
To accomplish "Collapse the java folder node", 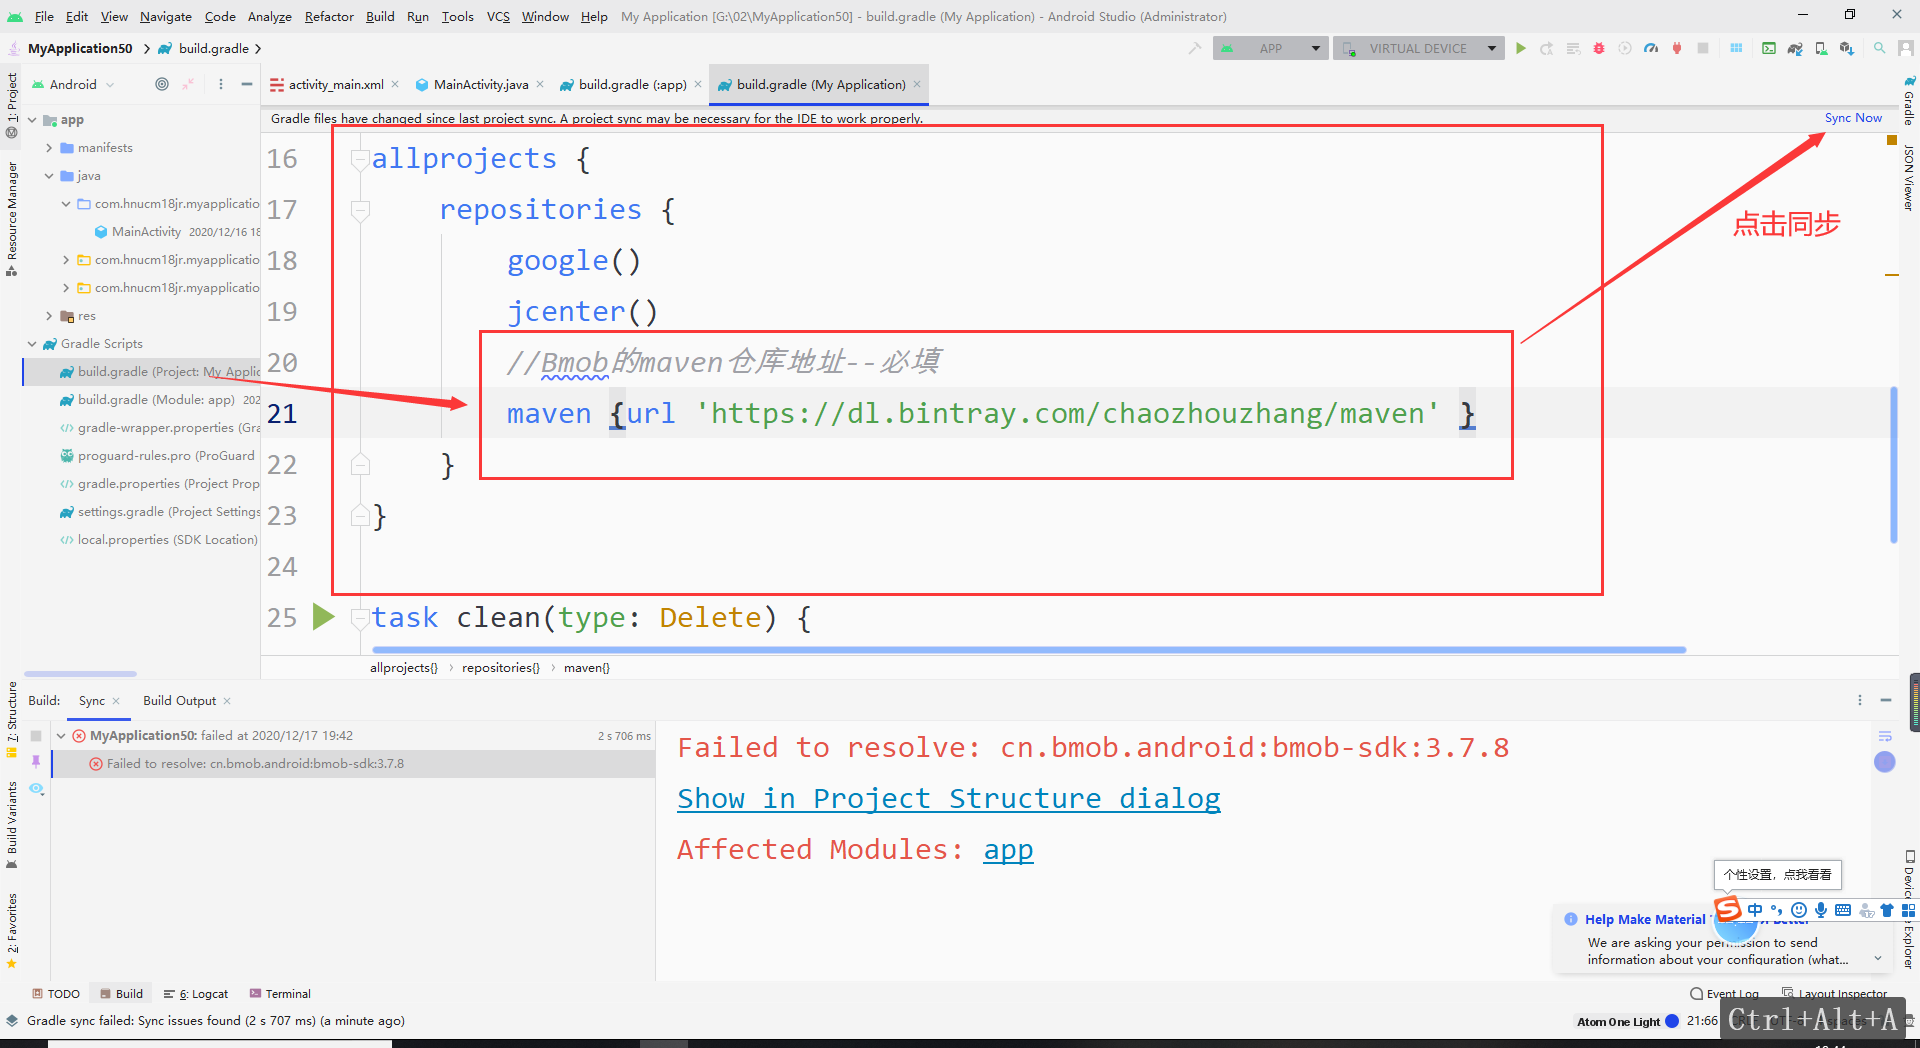I will point(49,176).
